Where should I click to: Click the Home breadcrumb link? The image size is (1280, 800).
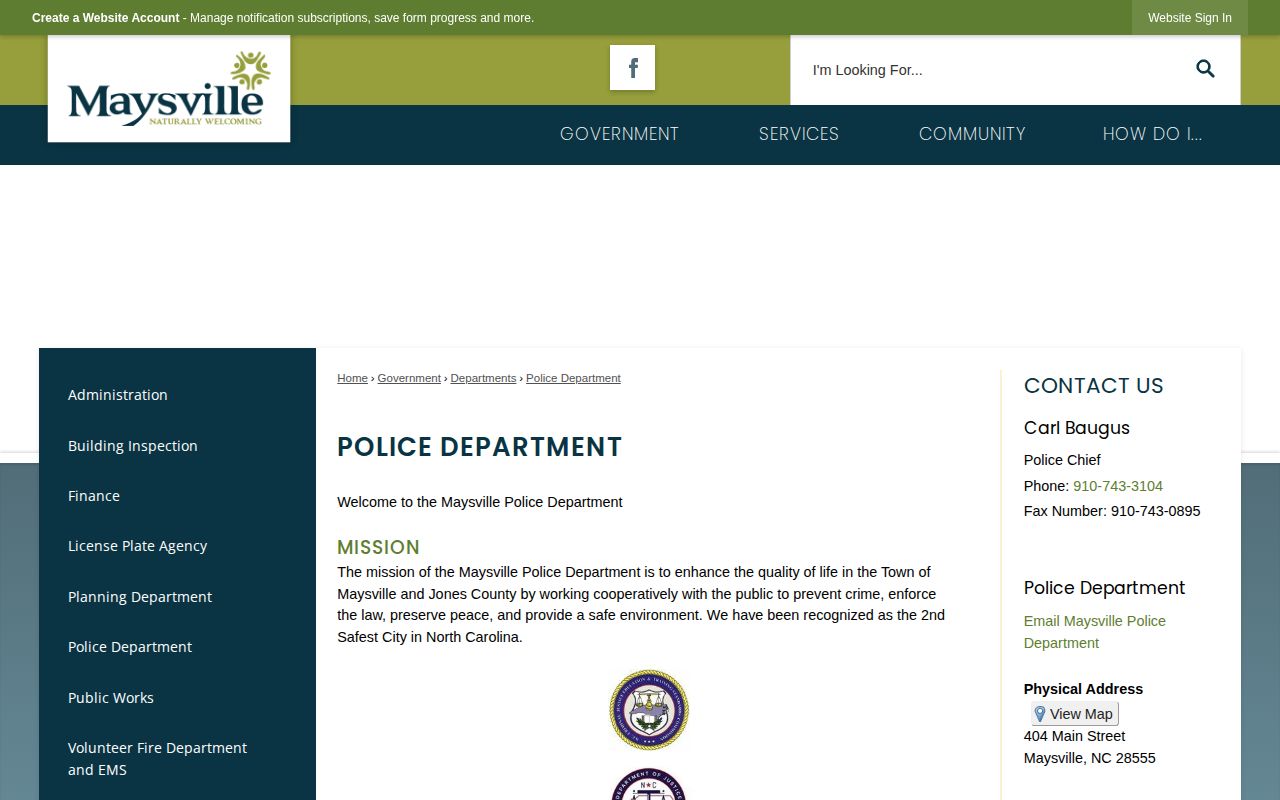(x=352, y=378)
